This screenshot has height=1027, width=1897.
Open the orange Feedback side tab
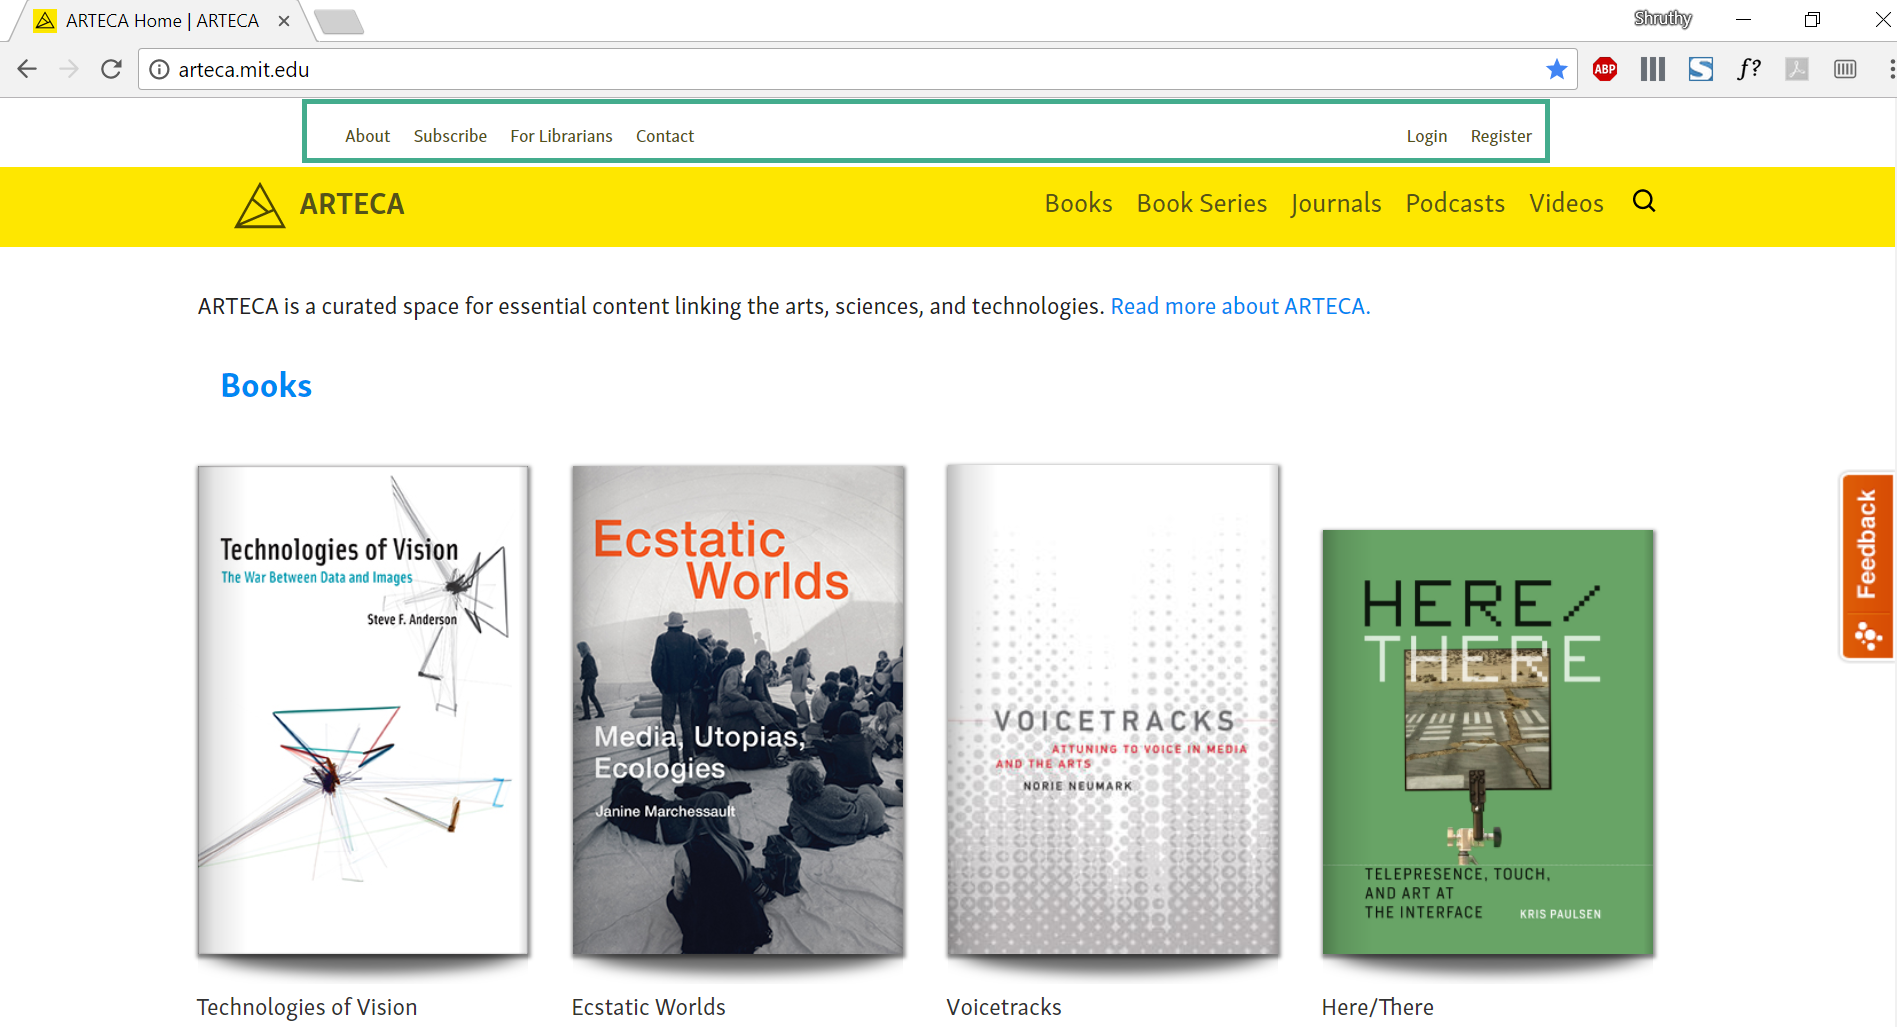pyautogui.click(x=1867, y=566)
